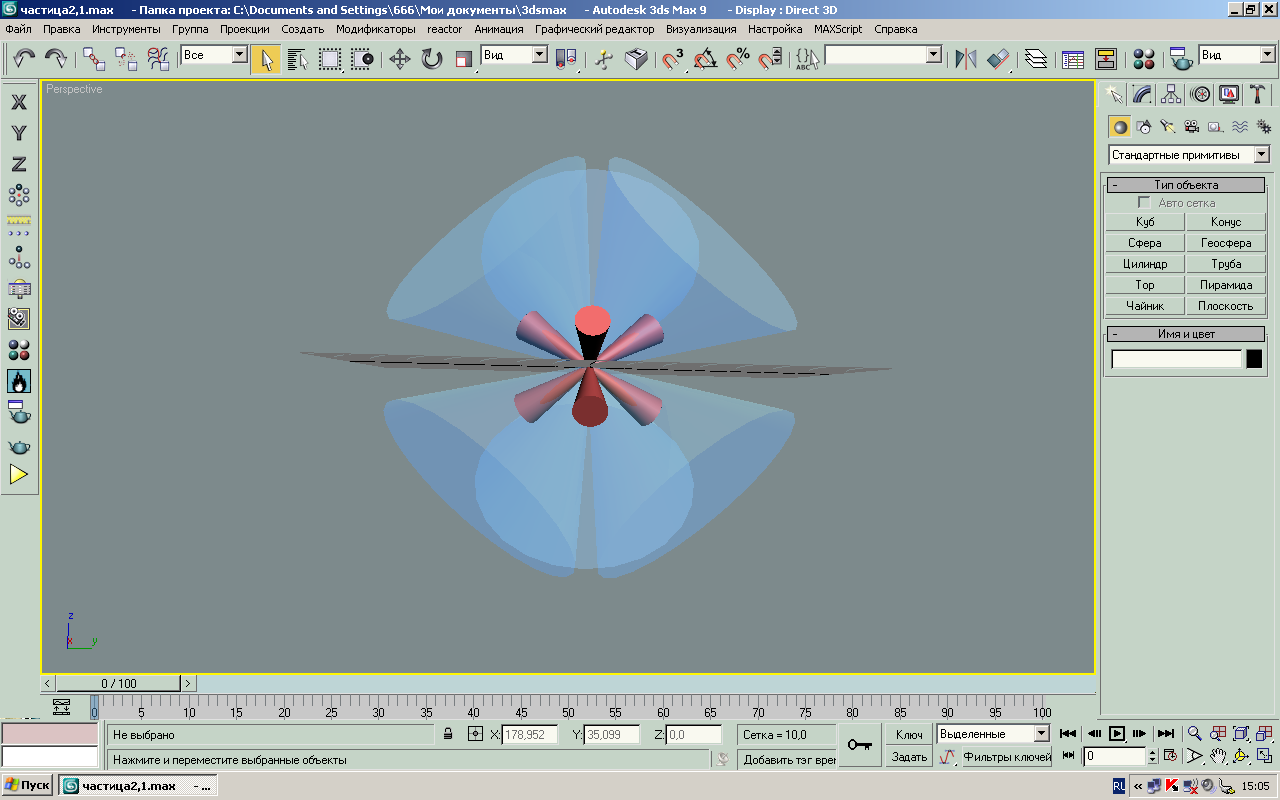This screenshot has width=1280, height=800.
Task: Click the Align tool icon
Action: pyautogui.click(x=998, y=59)
